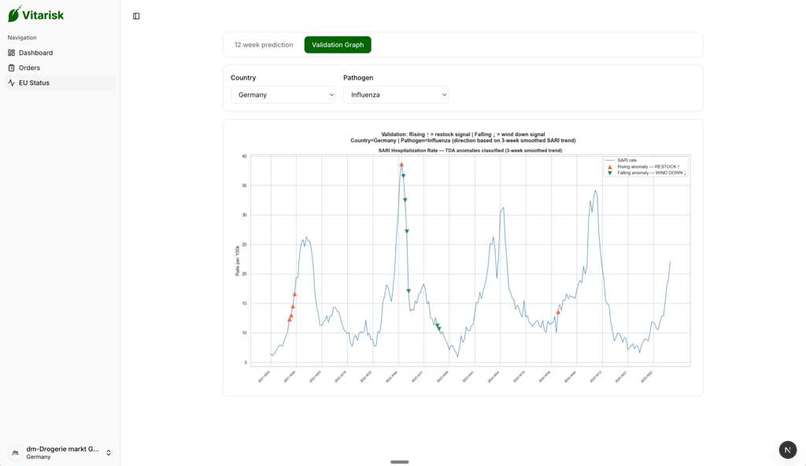Click the Rising anomaly RESTOCK legend entry

click(645, 167)
